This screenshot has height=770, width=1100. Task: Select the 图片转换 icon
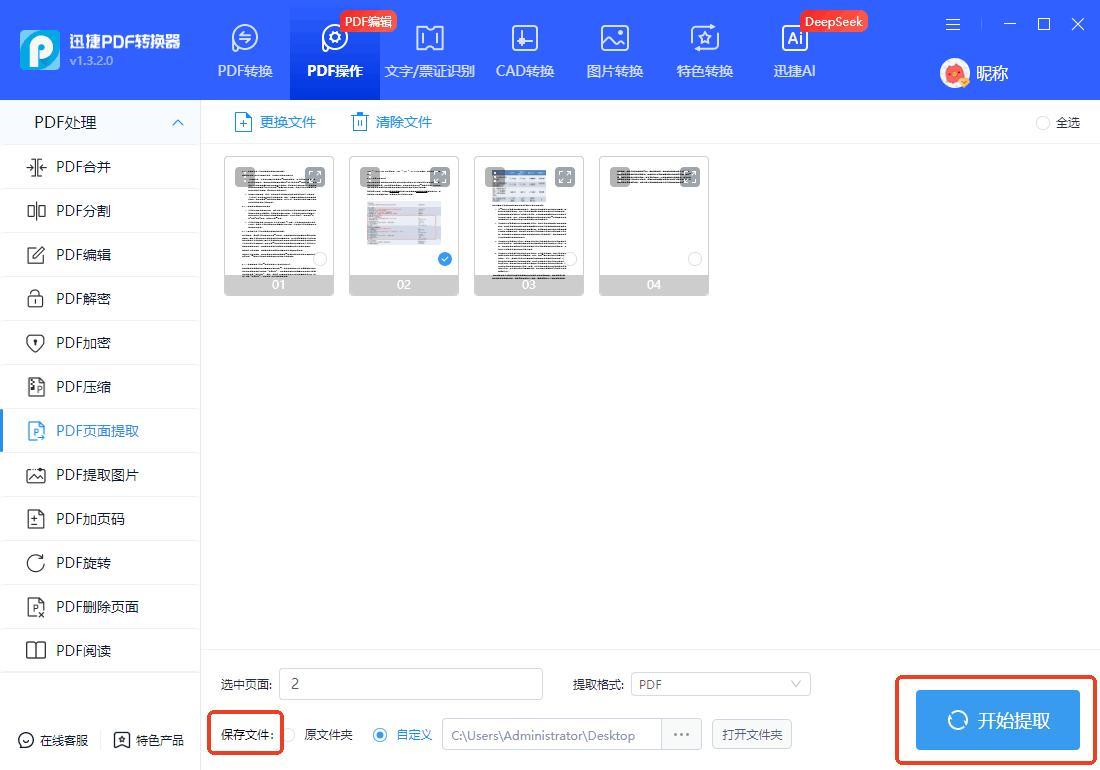(x=614, y=39)
